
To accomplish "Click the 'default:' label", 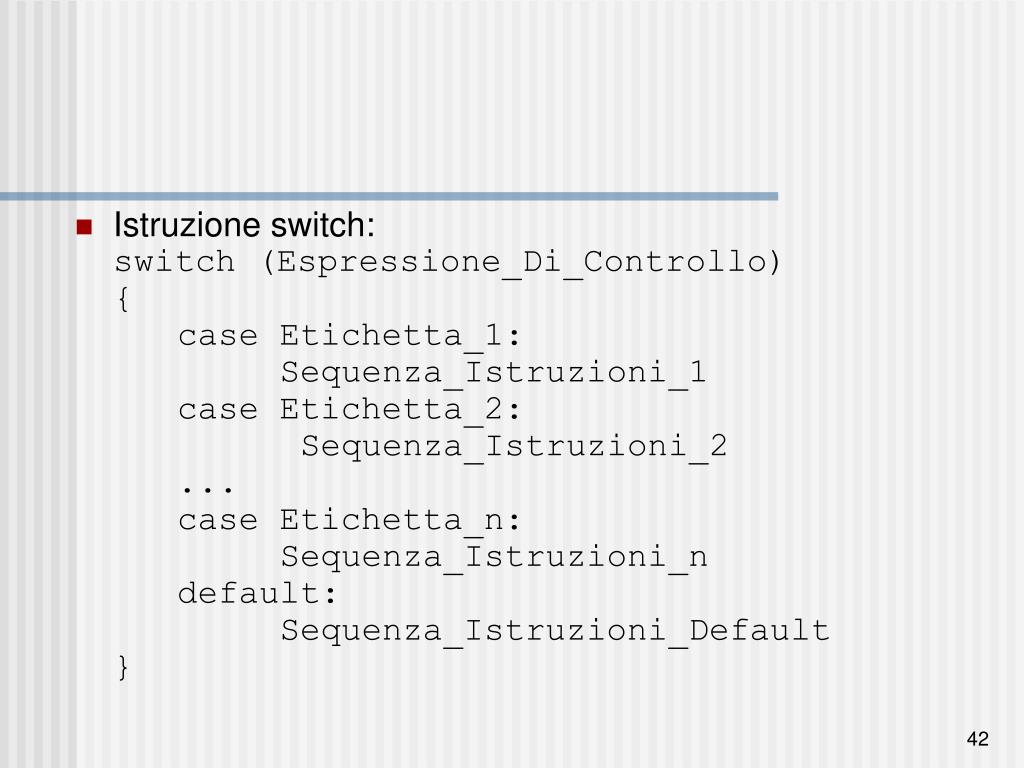I will click(257, 594).
